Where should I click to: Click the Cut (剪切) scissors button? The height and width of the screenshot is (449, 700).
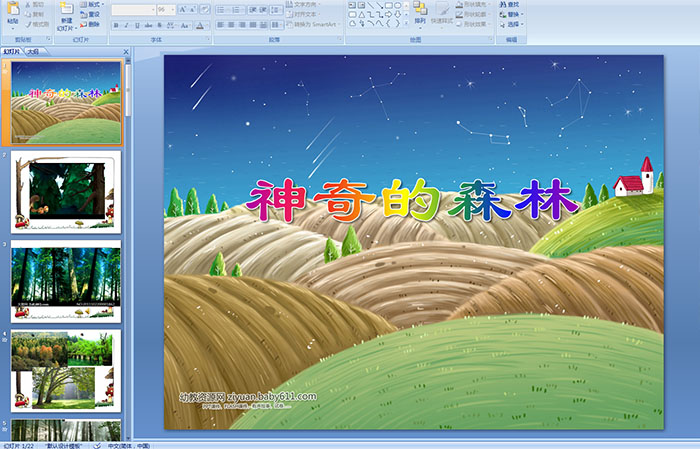34,4
